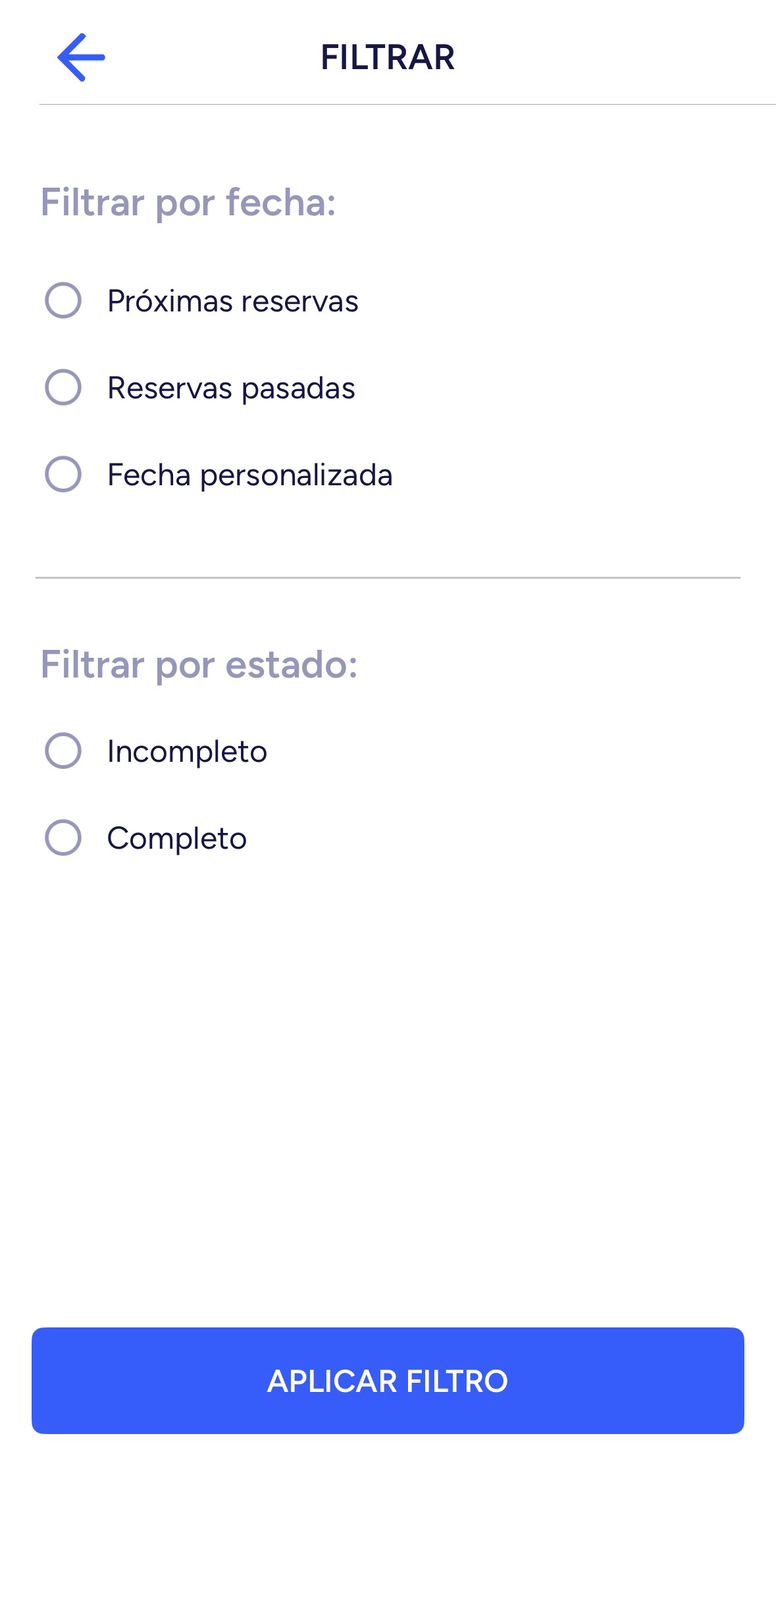776x1600 pixels.
Task: Tap the "Reservas pasadas" label text
Action: coord(231,388)
